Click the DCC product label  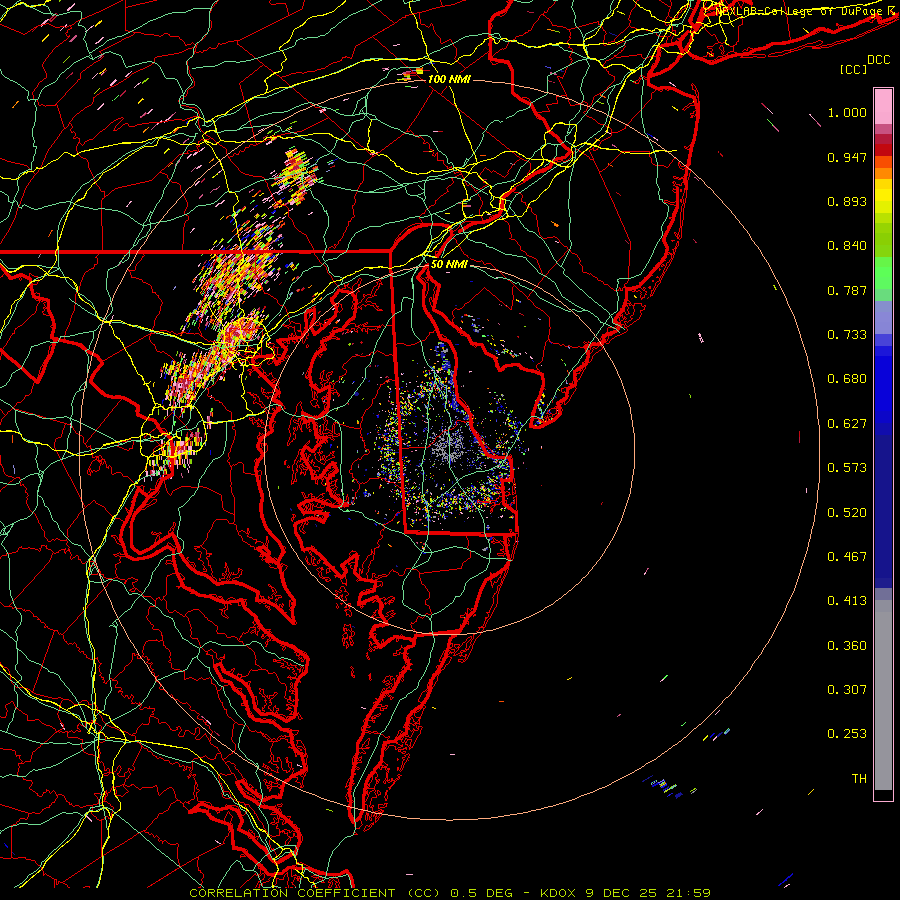[x=878, y=60]
